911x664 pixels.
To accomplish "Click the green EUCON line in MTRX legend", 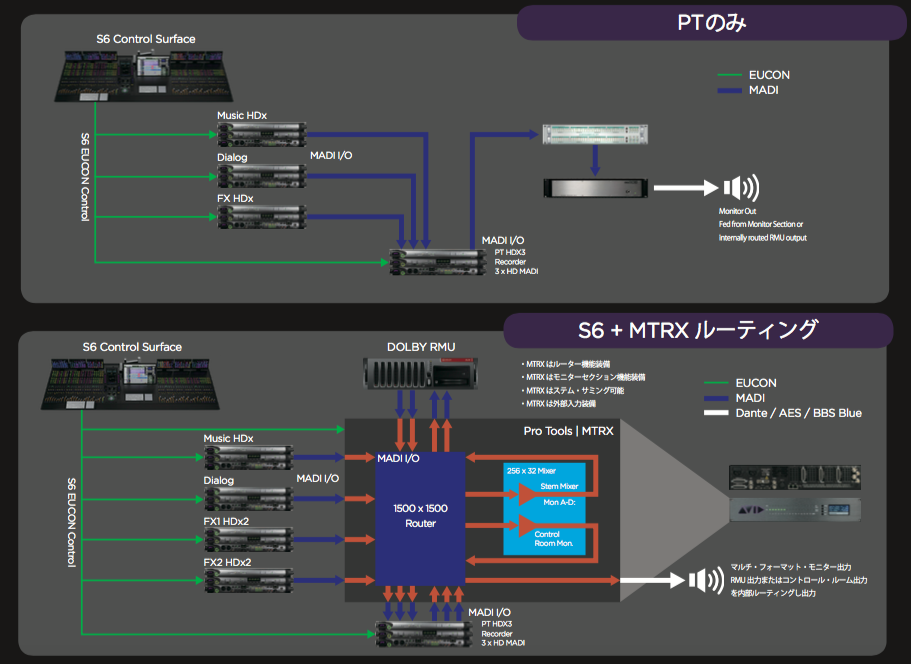I will [716, 383].
